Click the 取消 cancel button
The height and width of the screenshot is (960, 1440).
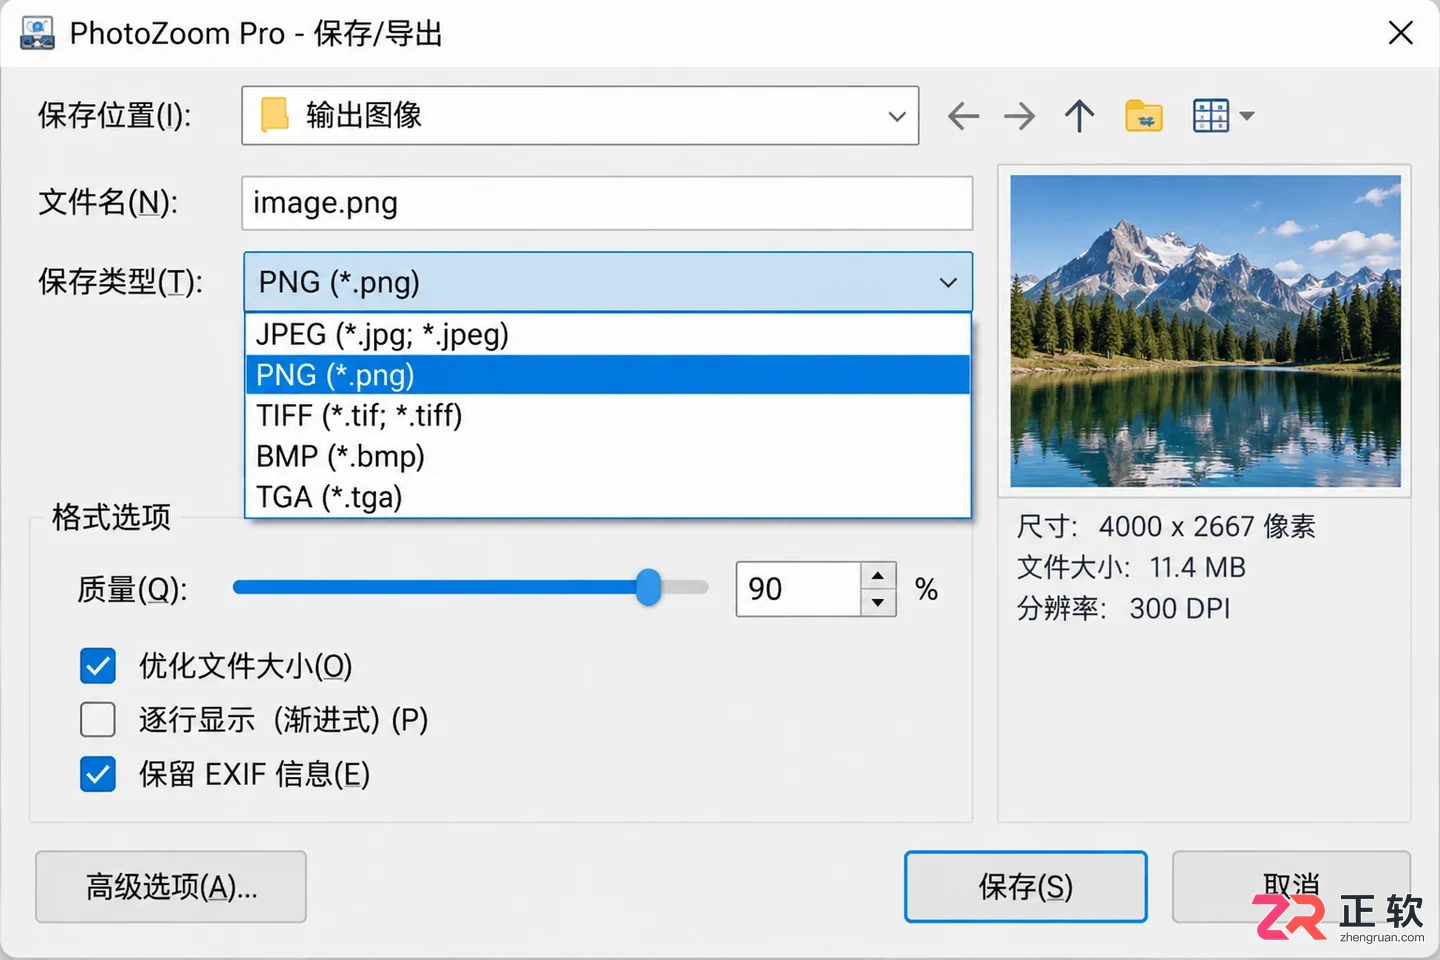(1291, 887)
